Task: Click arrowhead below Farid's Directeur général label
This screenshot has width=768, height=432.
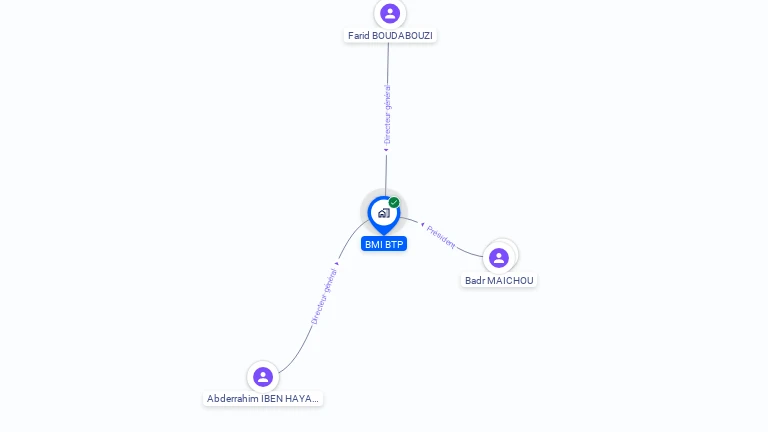Action: click(386, 150)
